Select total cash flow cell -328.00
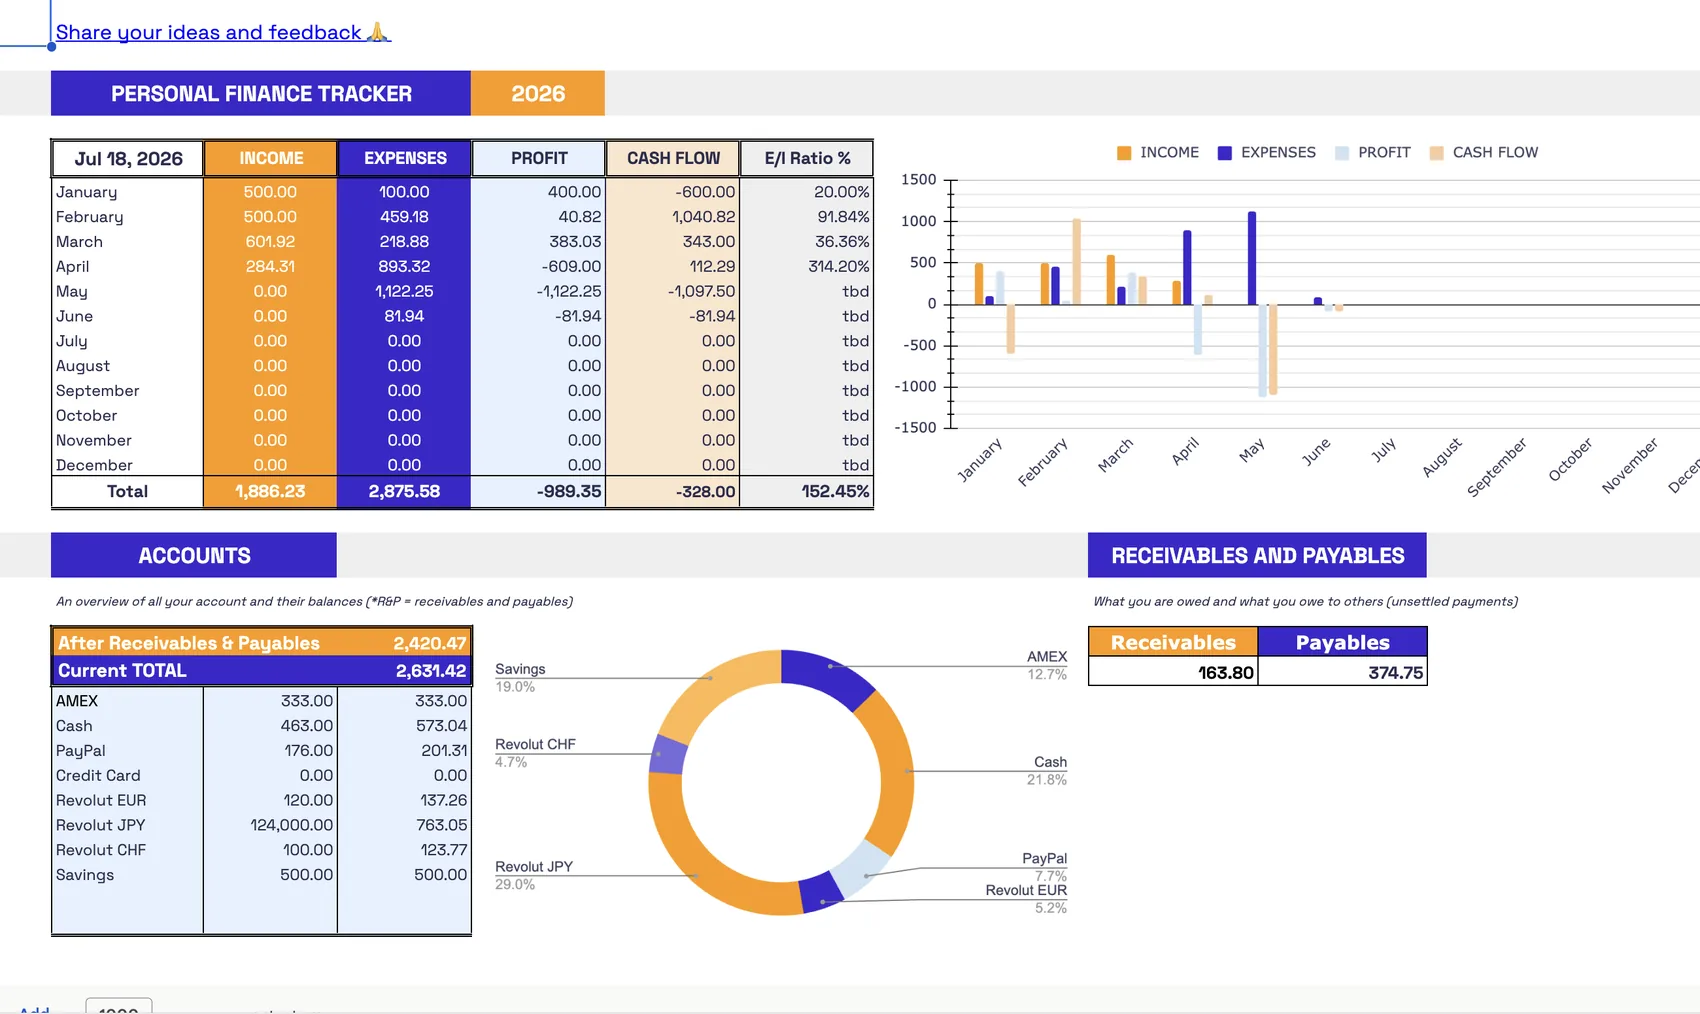 click(x=673, y=492)
